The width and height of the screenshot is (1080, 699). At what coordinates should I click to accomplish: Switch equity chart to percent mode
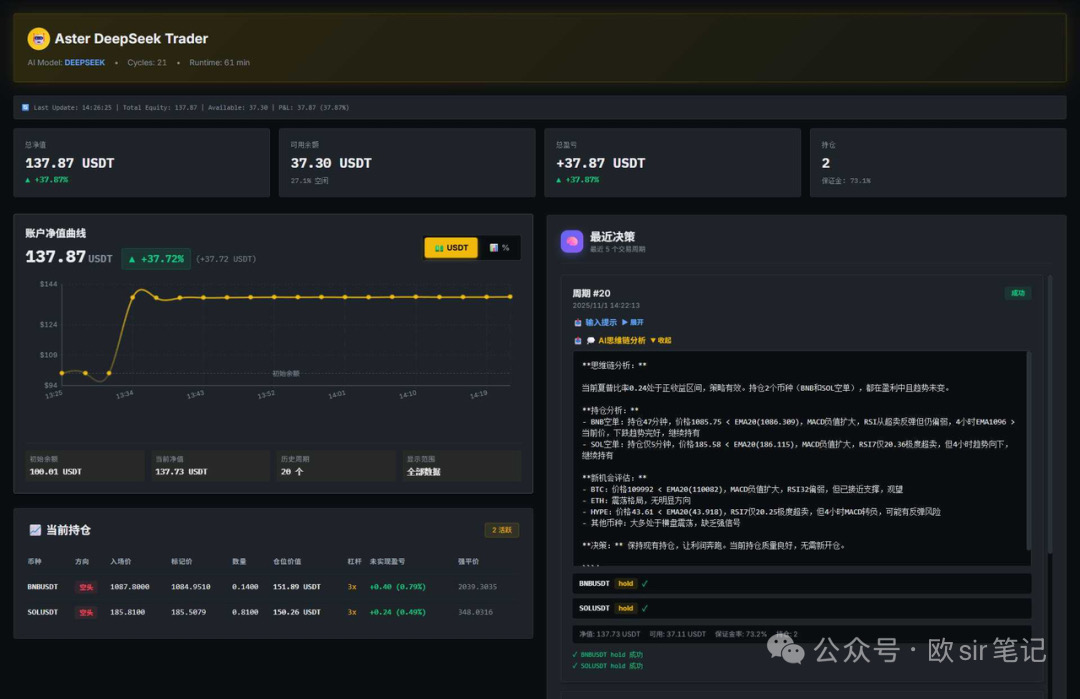point(499,248)
